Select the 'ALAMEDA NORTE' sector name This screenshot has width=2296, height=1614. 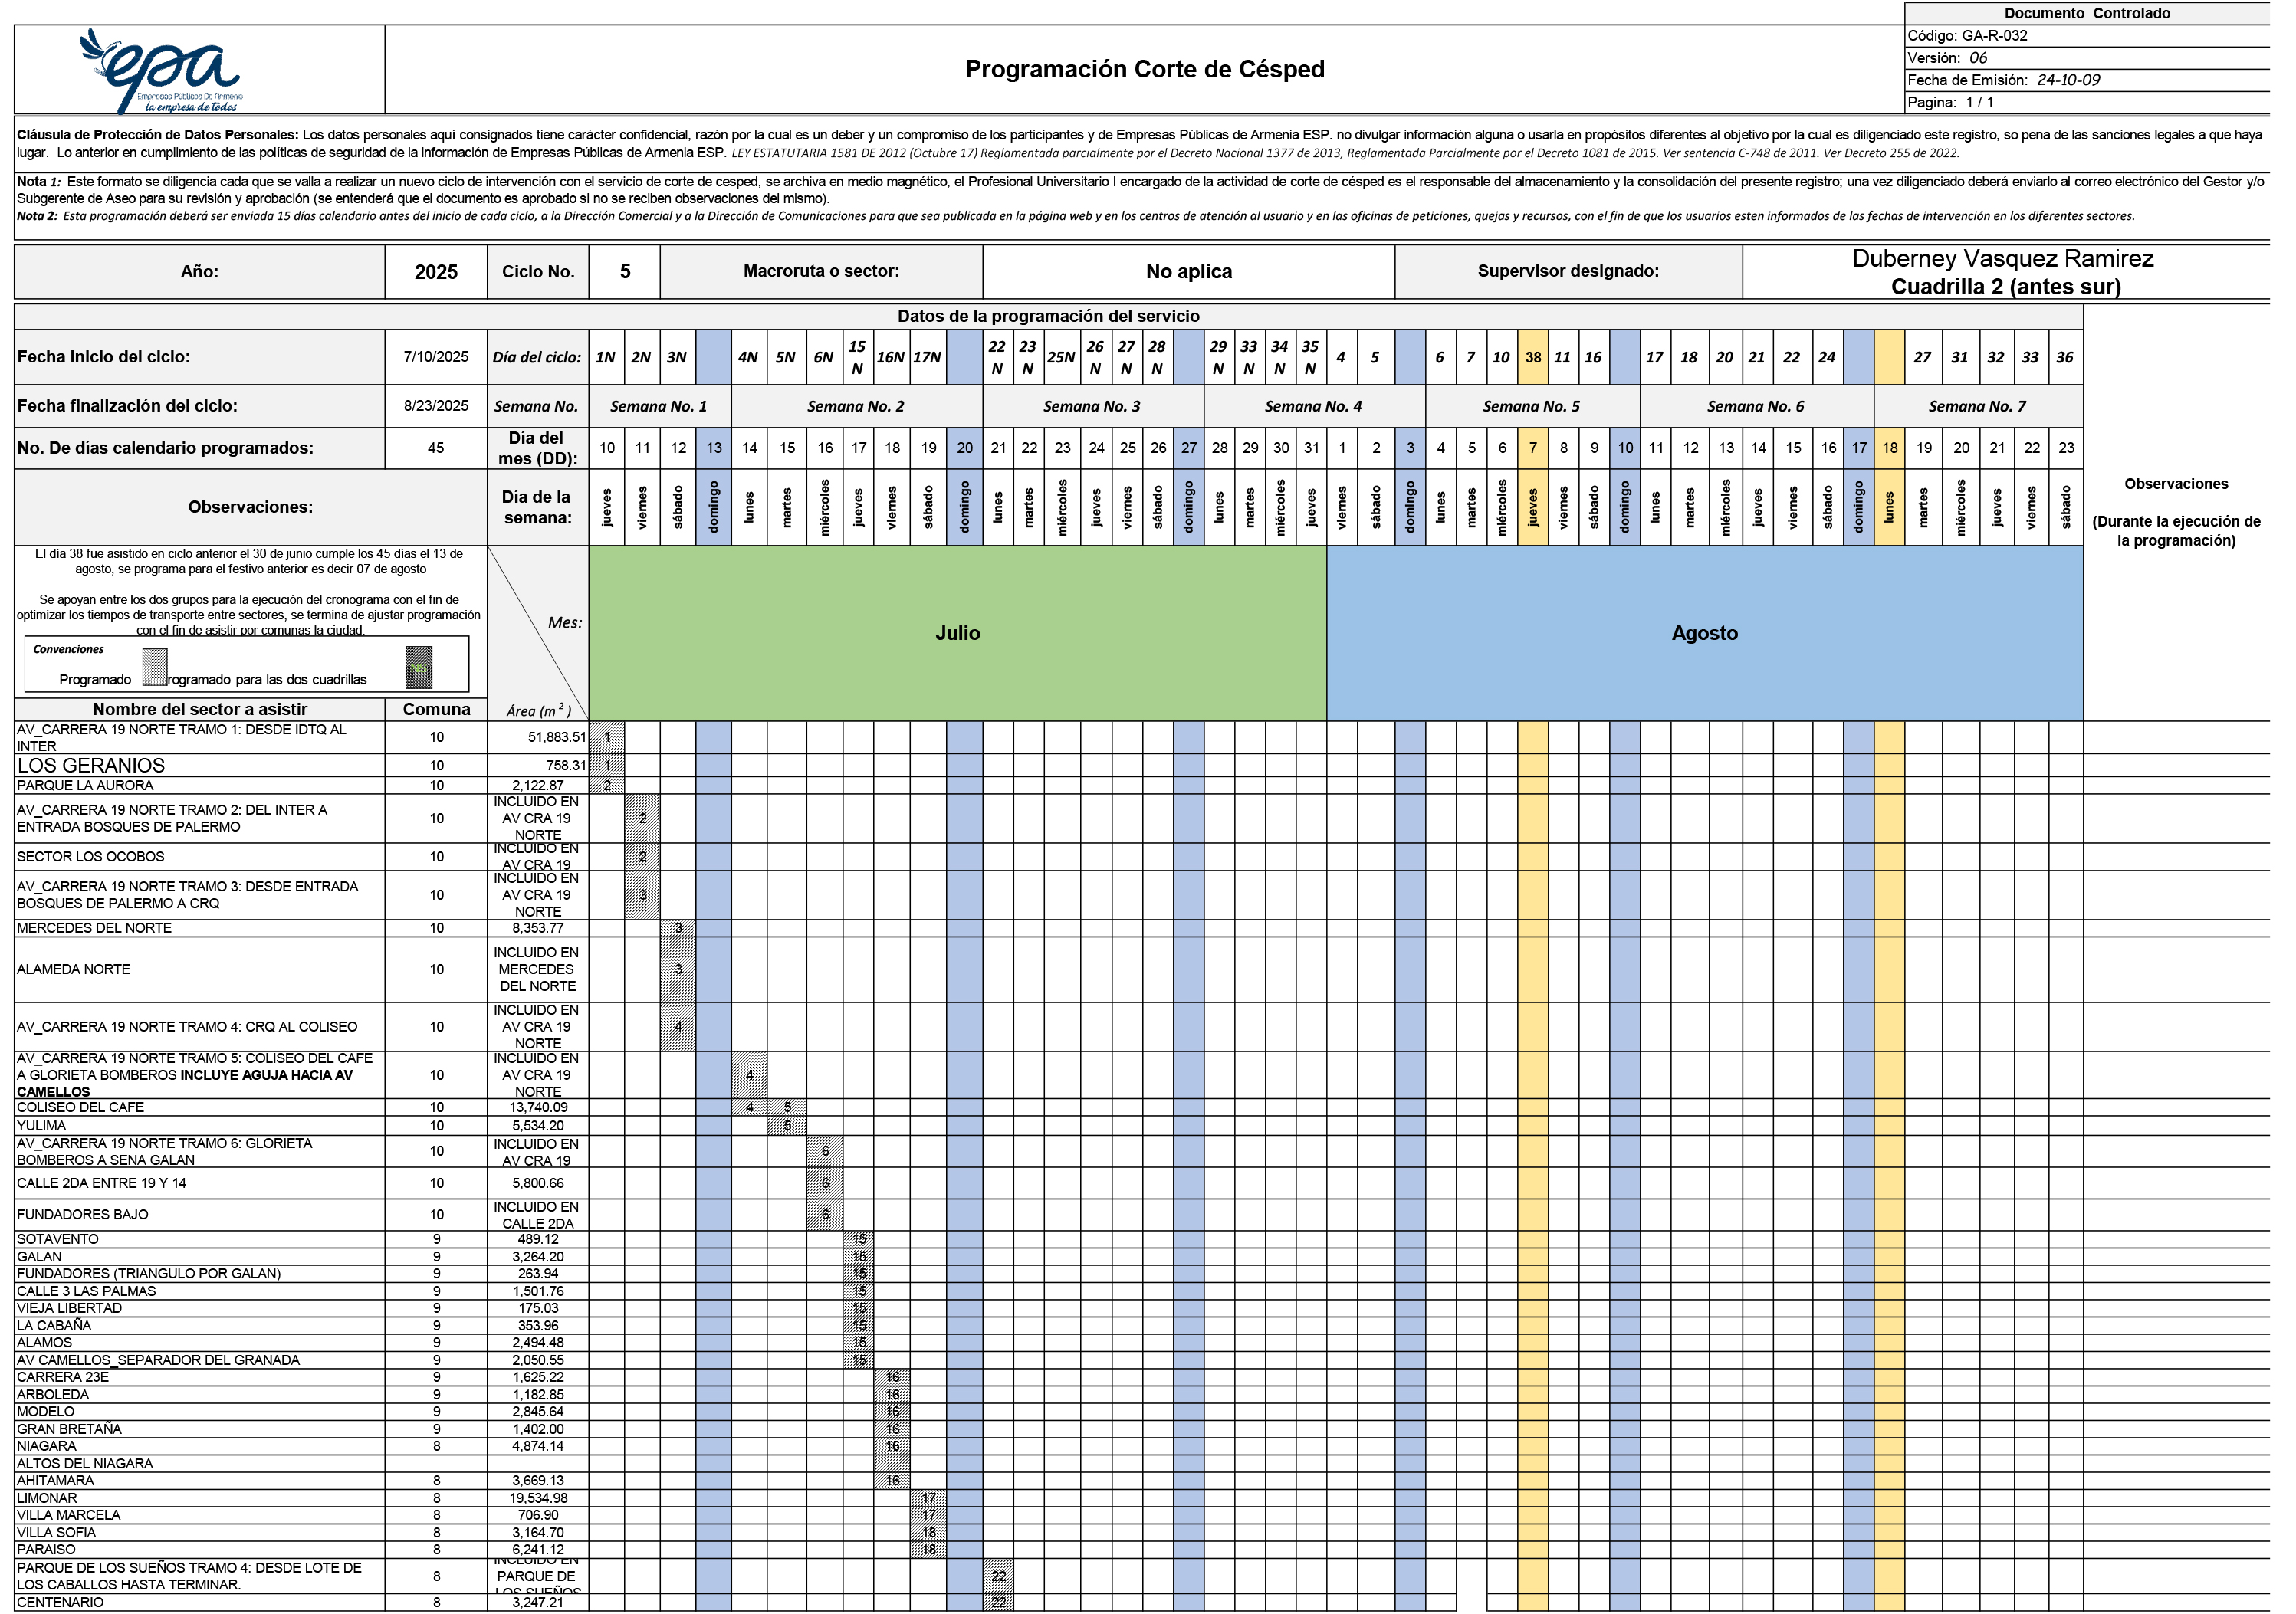coord(73,969)
